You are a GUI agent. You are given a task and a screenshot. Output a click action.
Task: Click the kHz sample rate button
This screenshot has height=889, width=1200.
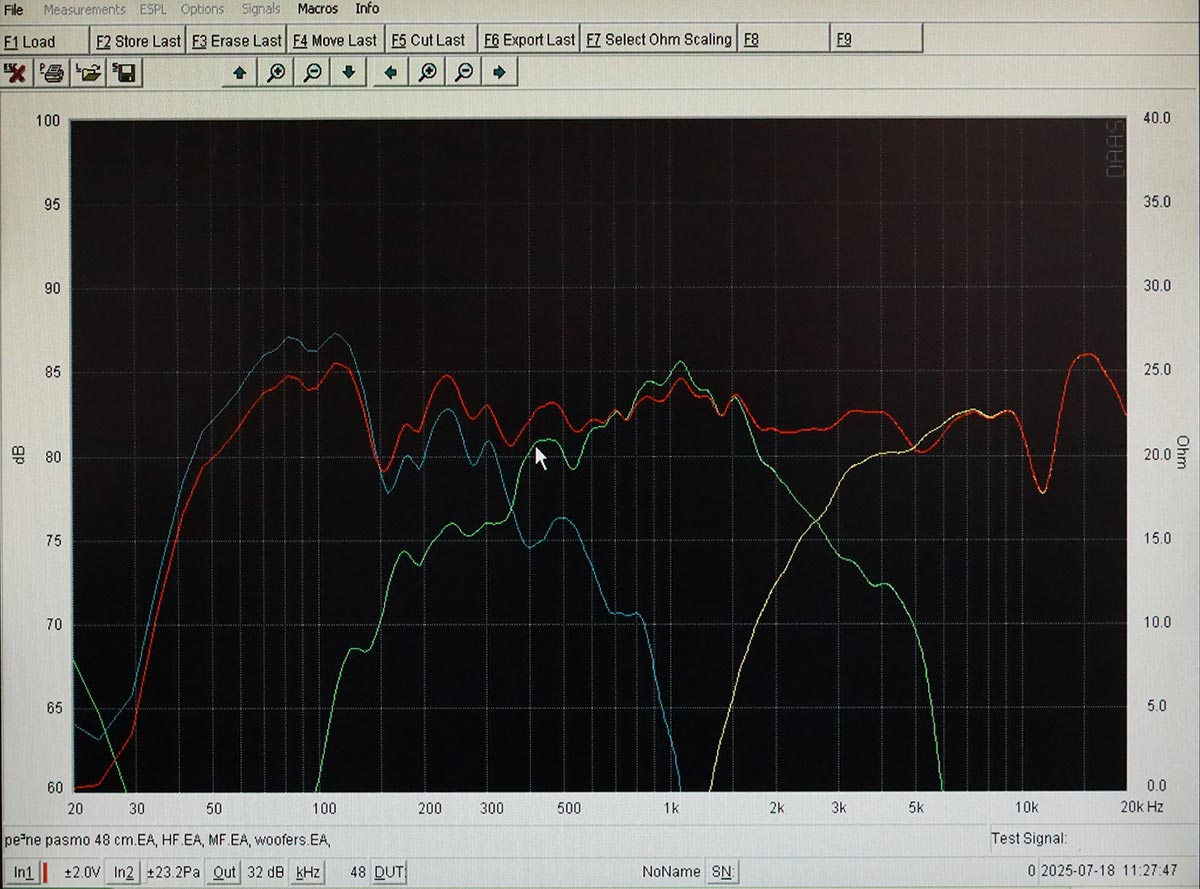tap(309, 873)
